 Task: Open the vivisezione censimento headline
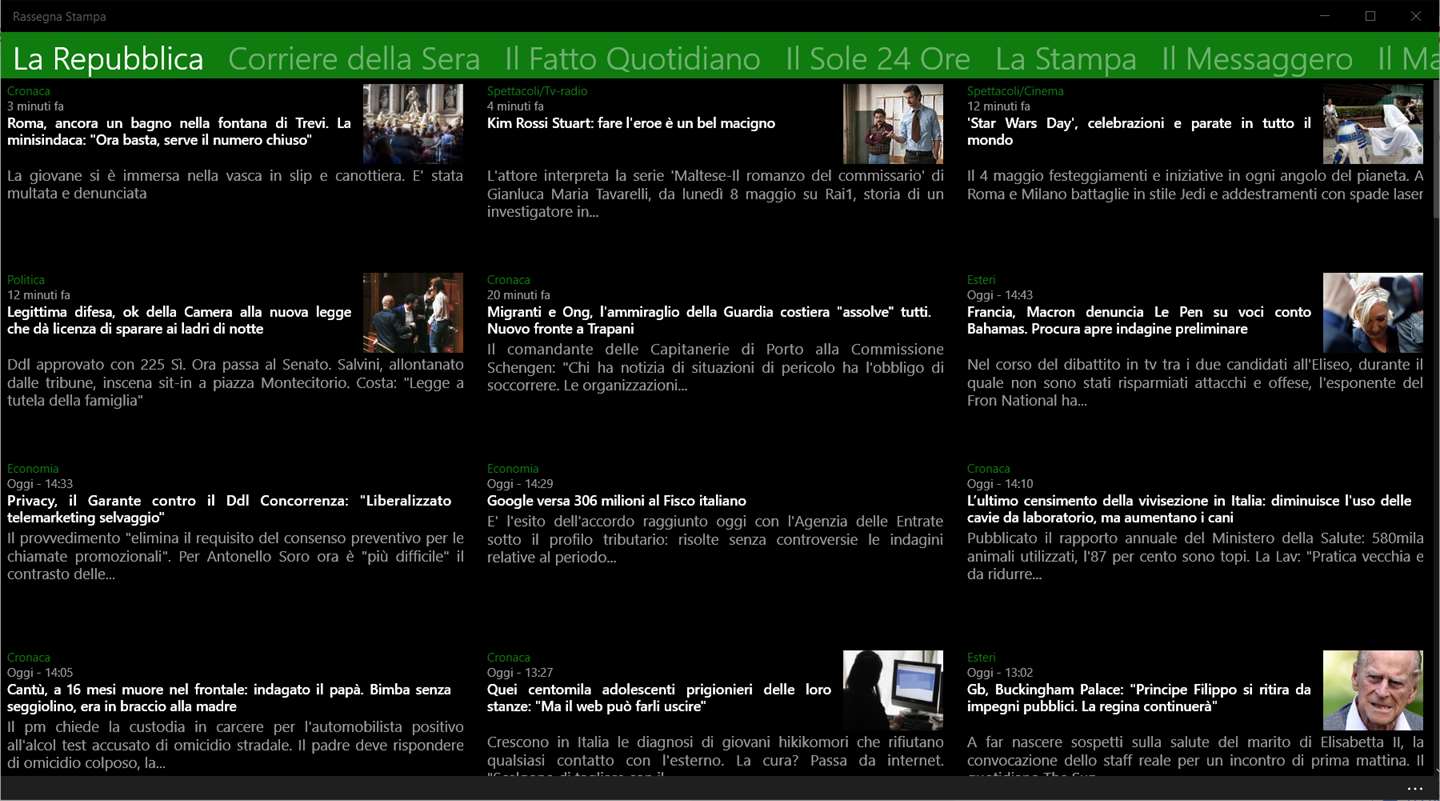pos(1189,509)
